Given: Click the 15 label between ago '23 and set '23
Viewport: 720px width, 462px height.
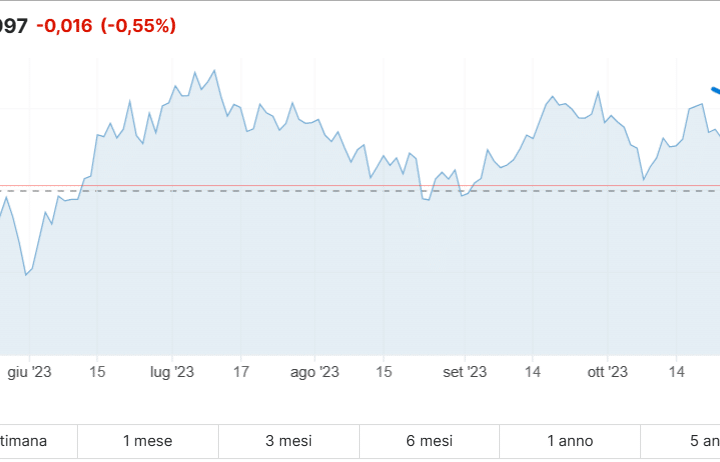Looking at the screenshot, I should pos(384,372).
